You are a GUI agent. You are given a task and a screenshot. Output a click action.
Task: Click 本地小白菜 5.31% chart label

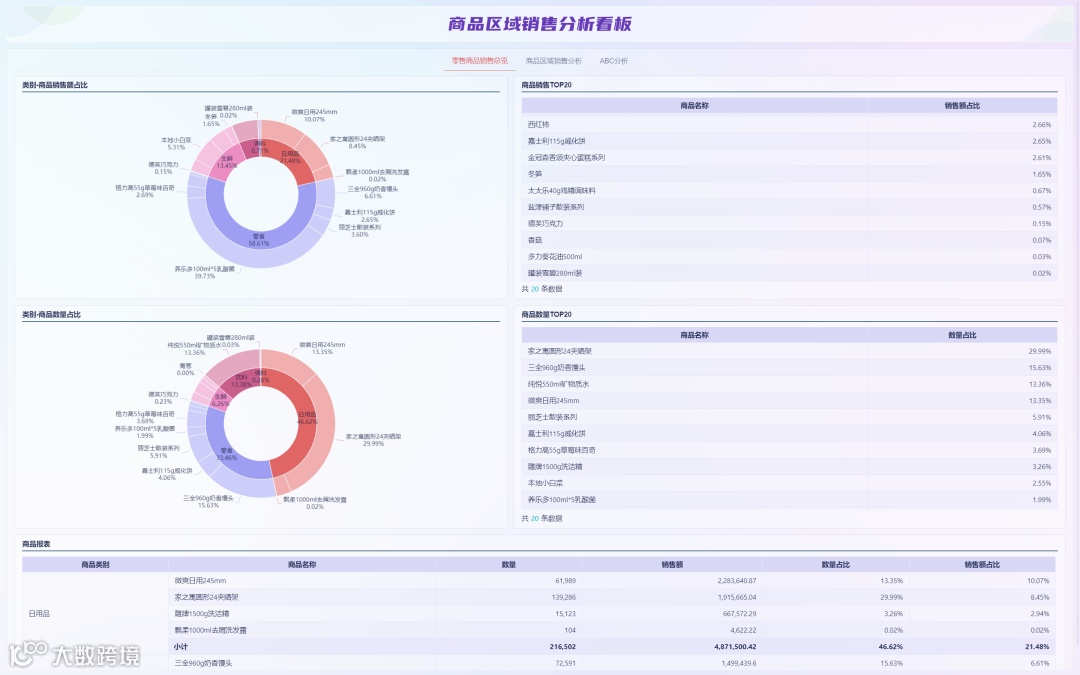tap(176, 143)
